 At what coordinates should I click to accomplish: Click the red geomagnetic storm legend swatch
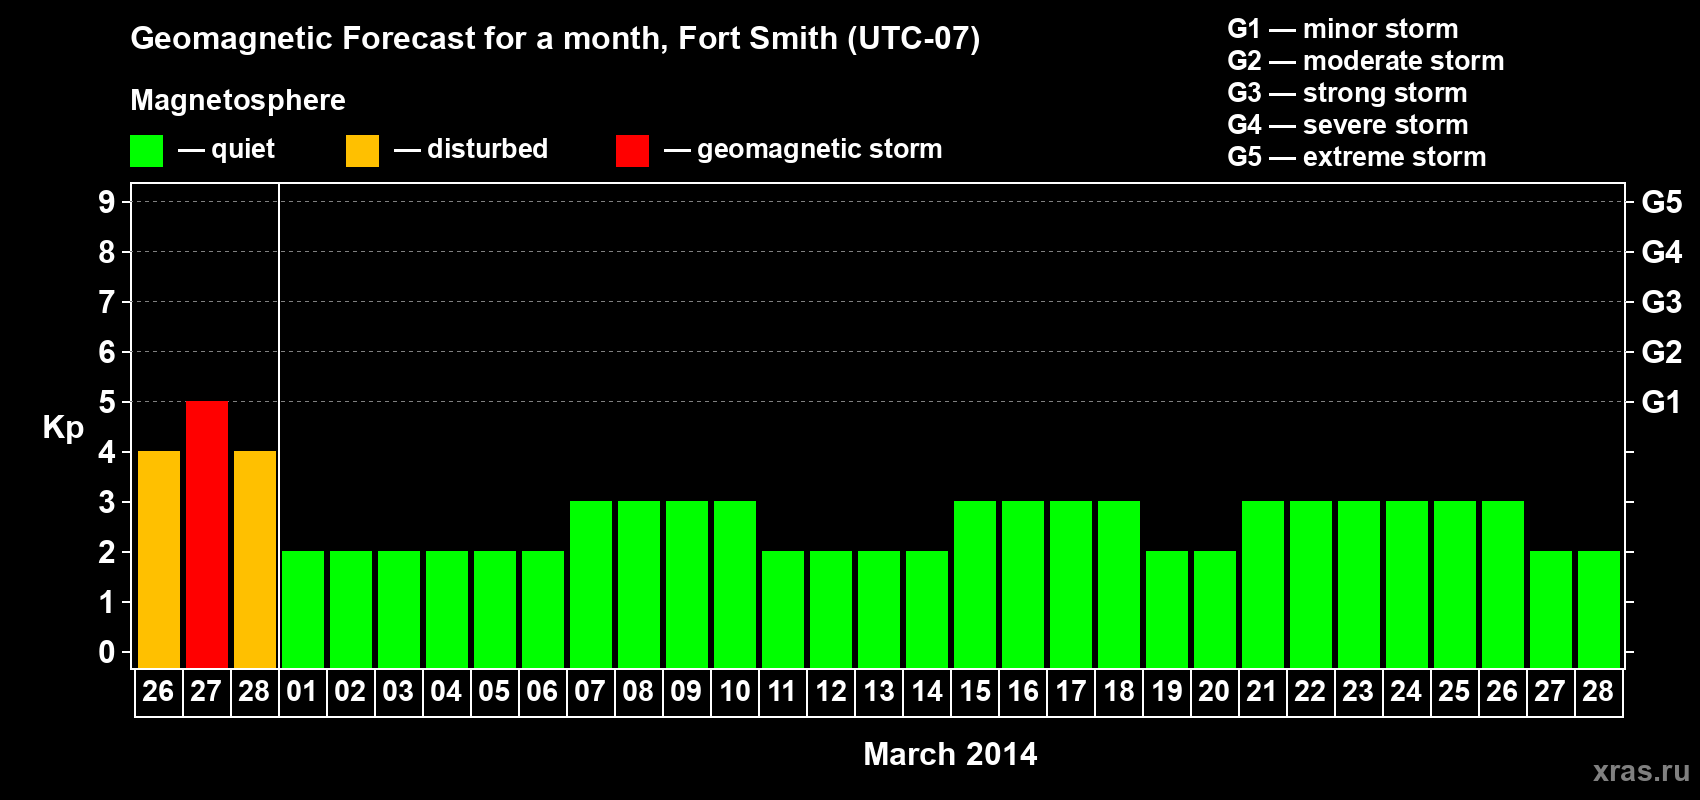(632, 151)
